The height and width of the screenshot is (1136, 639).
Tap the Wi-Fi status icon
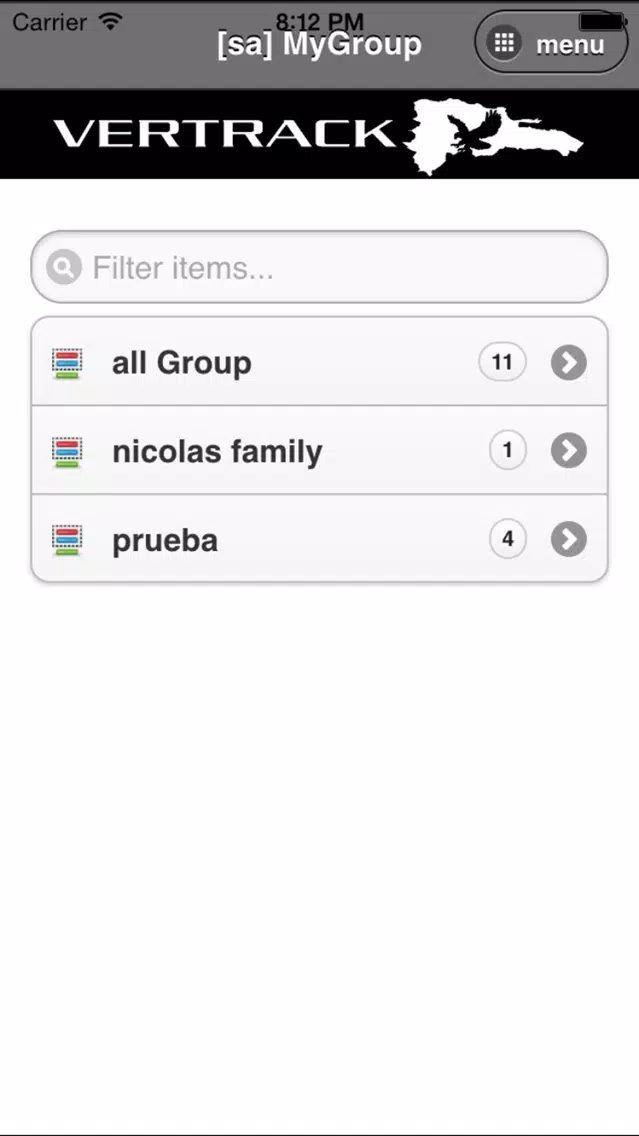111,22
